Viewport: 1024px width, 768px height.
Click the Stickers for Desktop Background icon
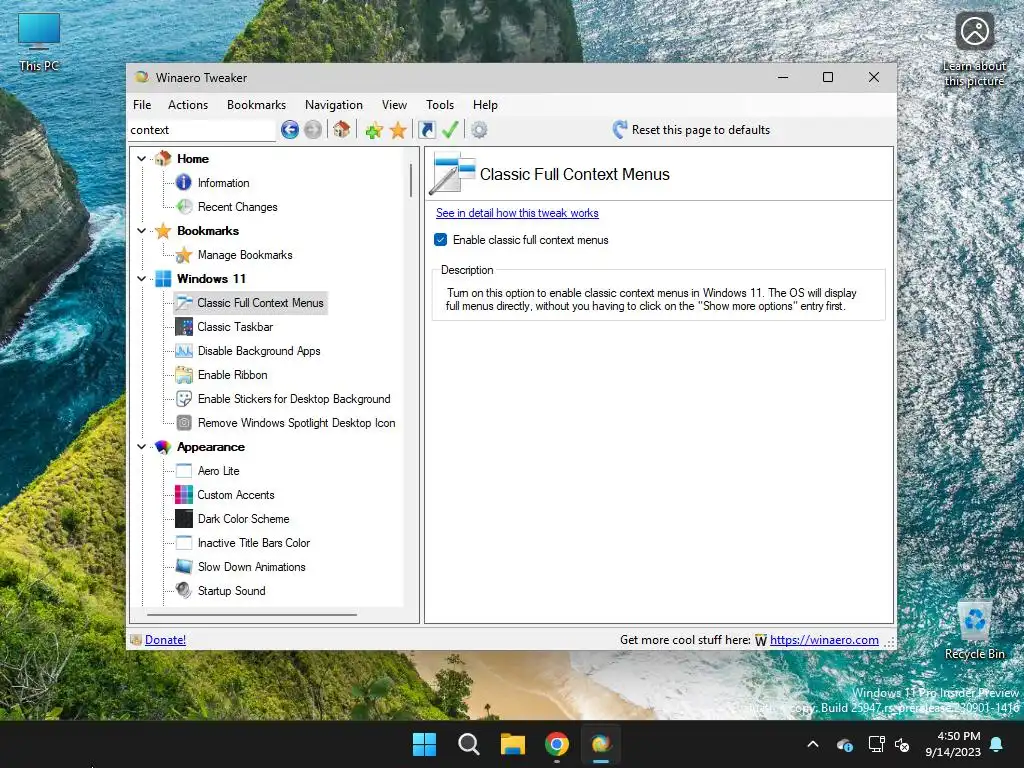(184, 398)
